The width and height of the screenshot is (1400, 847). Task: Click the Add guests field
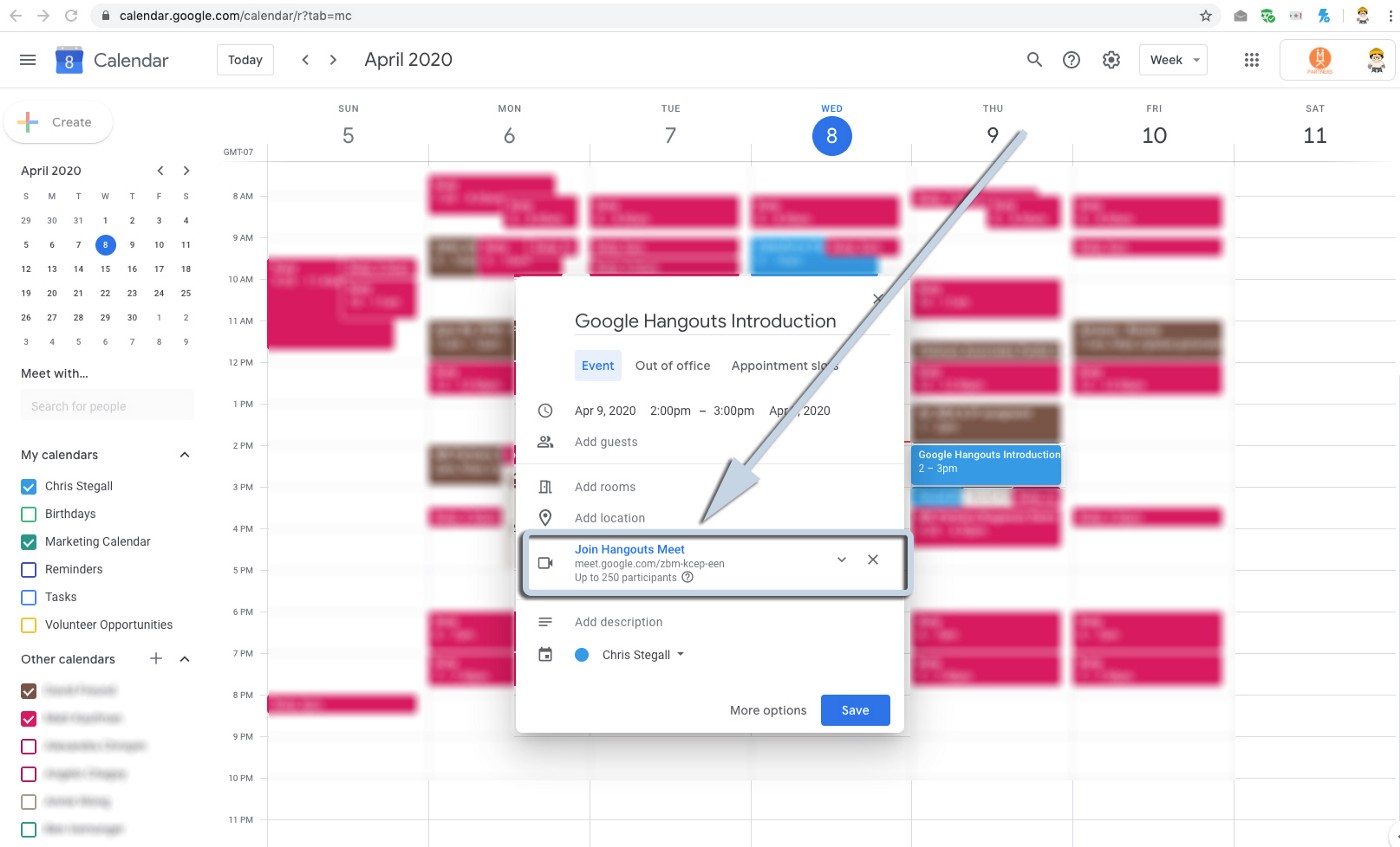[606, 442]
